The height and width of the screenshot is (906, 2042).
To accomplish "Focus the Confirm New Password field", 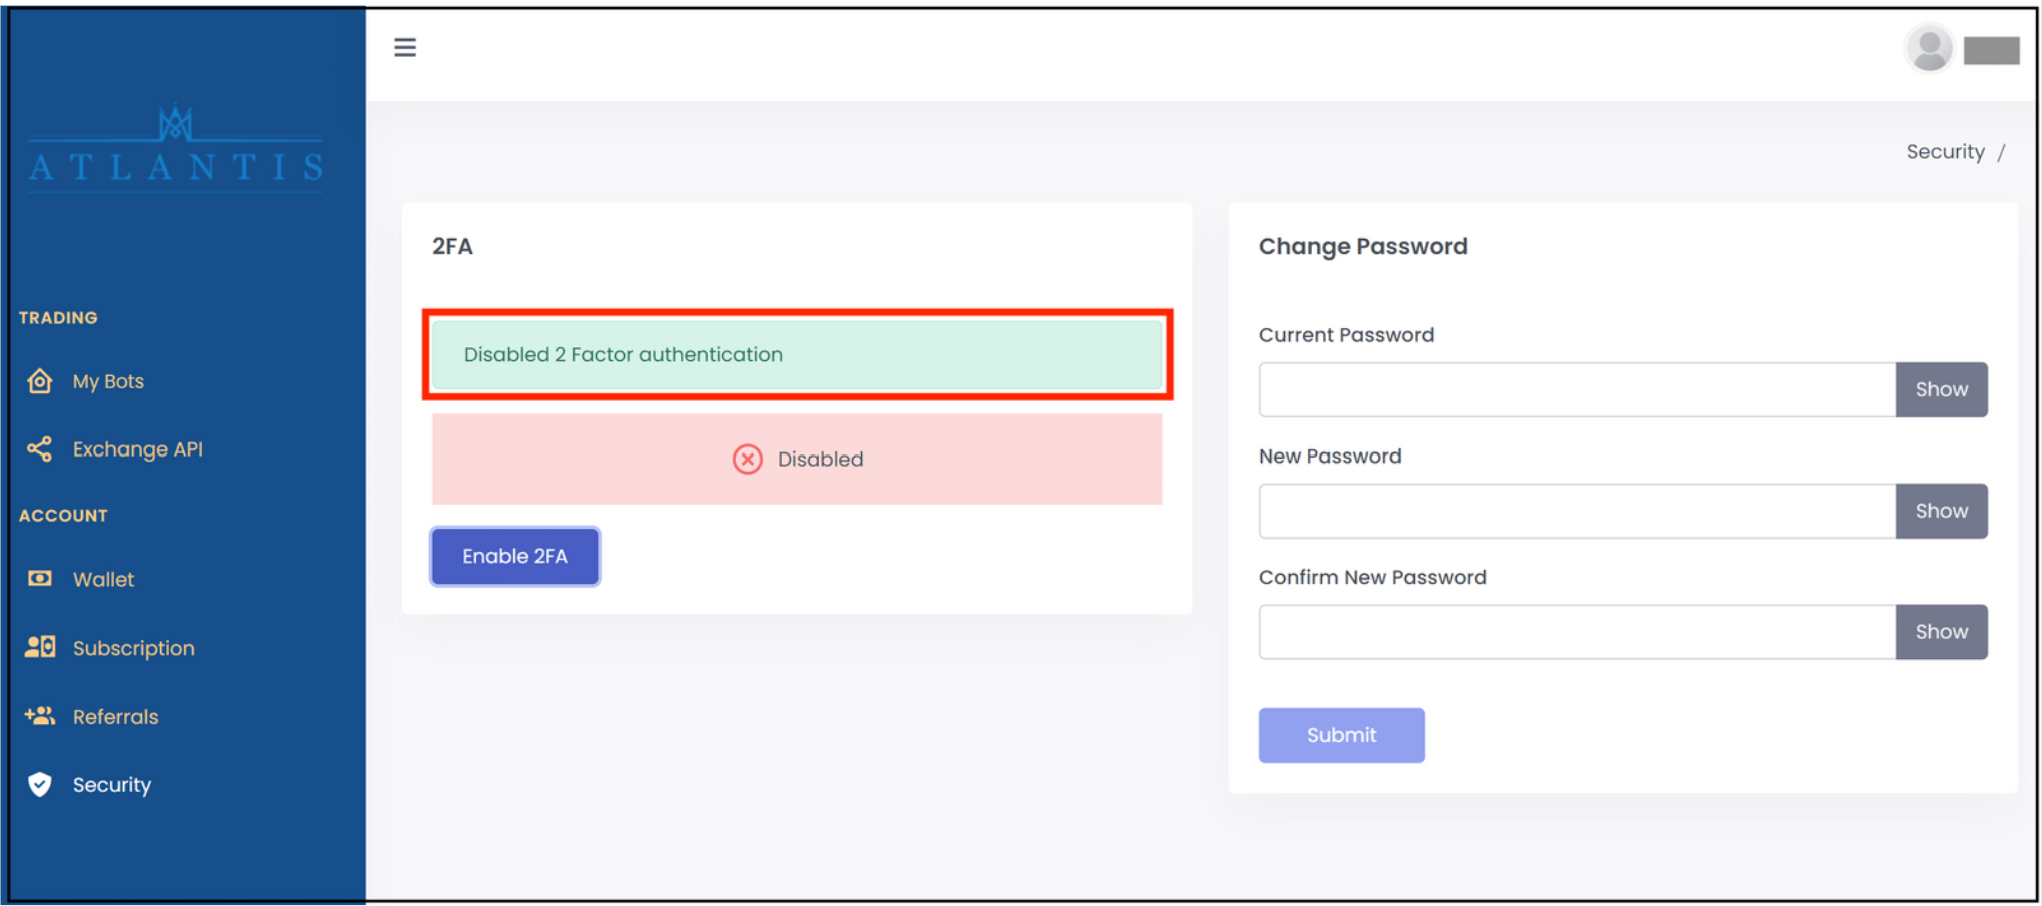I will tap(1577, 632).
